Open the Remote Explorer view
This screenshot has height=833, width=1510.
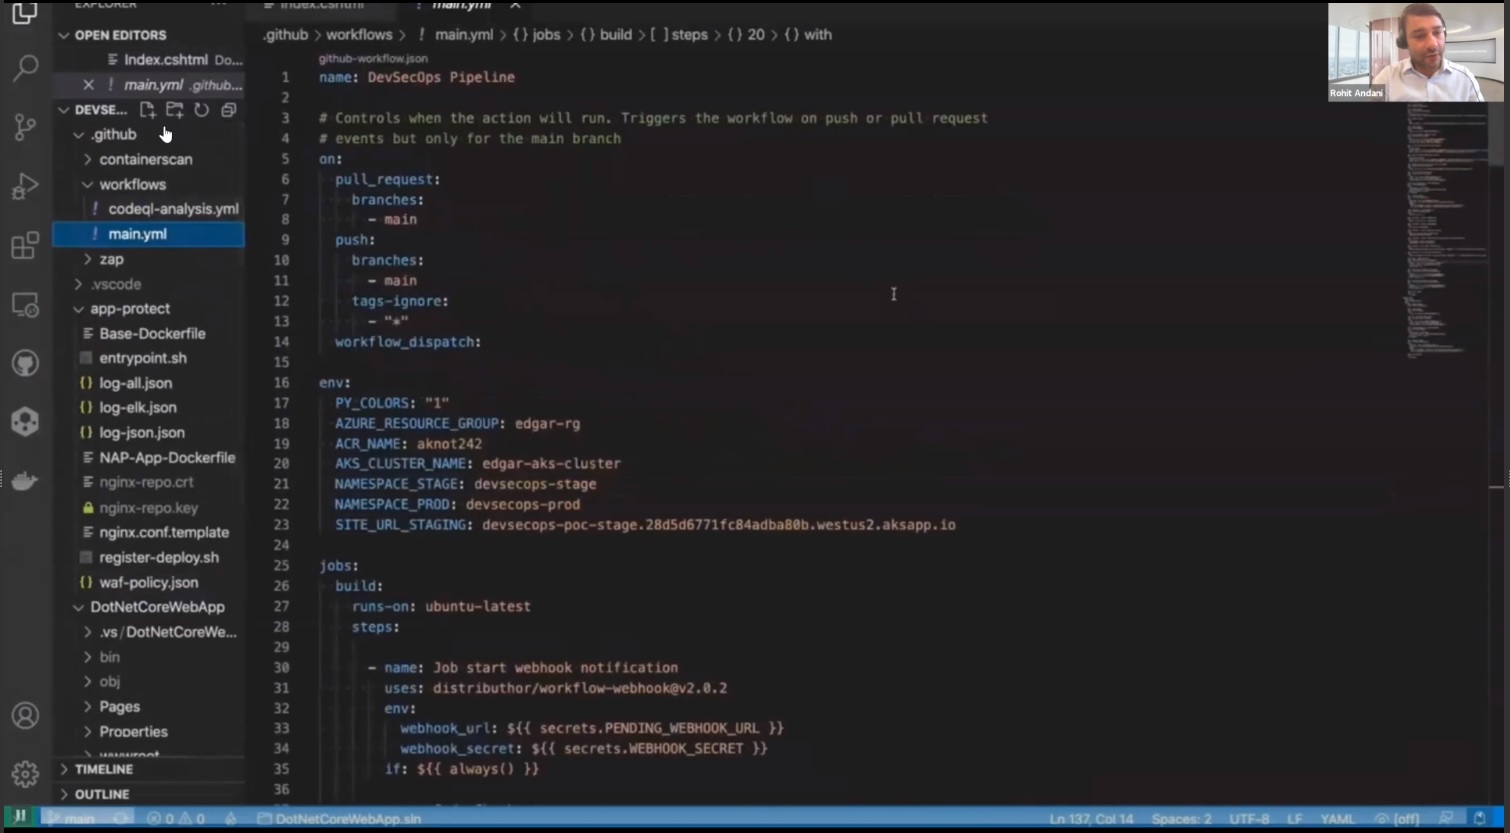tap(25, 304)
